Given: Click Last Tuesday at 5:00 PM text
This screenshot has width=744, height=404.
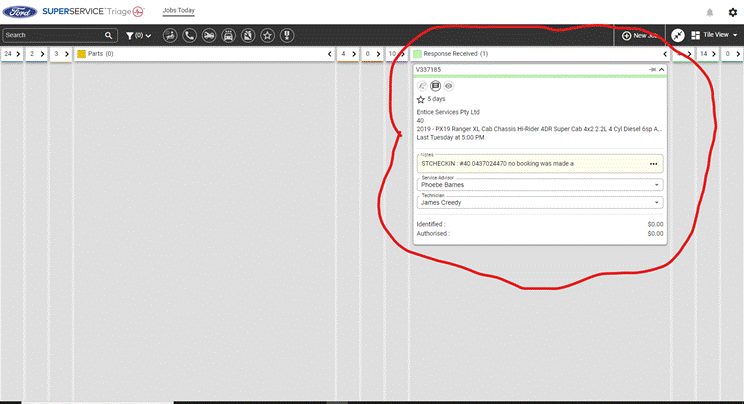Looking at the screenshot, I should (x=450, y=138).
